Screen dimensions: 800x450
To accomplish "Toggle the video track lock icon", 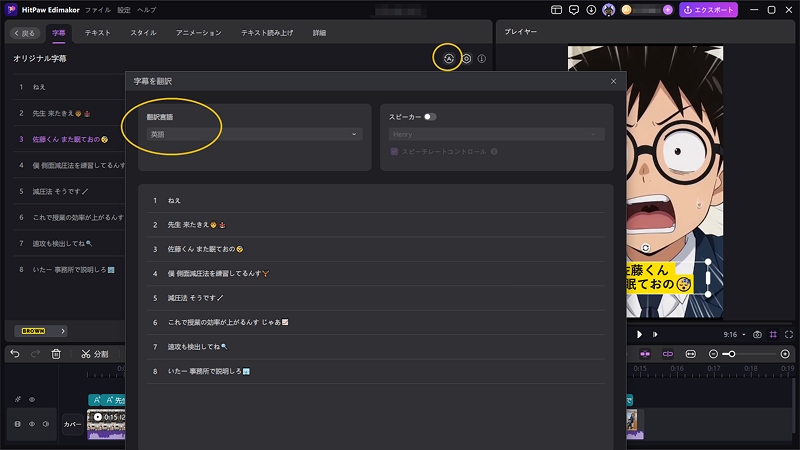I will tap(17, 424).
